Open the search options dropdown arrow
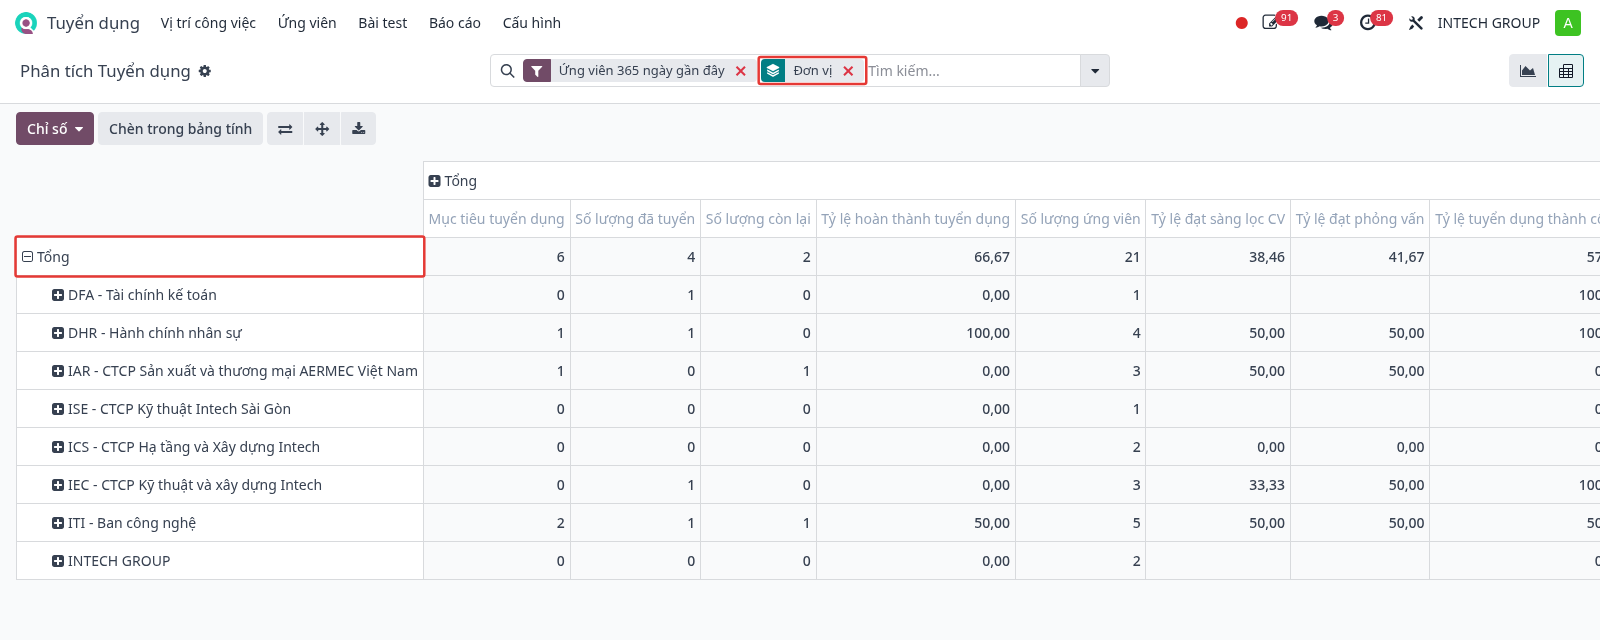Image resolution: width=1600 pixels, height=640 pixels. click(1095, 71)
